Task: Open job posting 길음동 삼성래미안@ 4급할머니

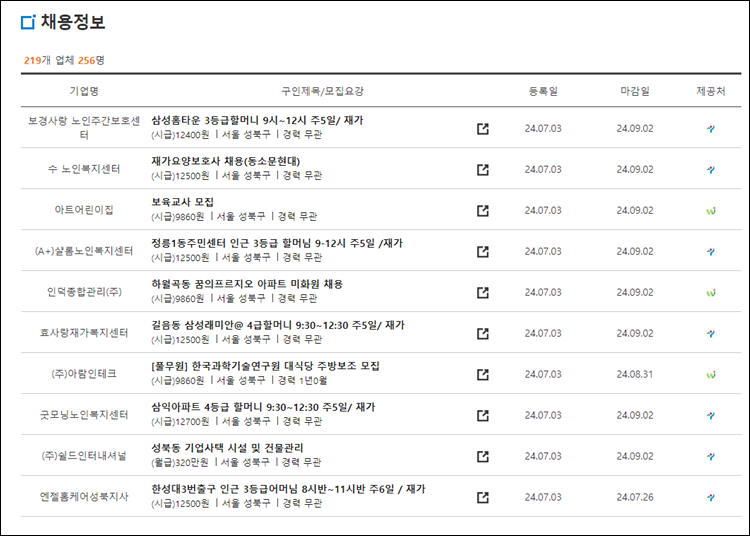Action: pos(278,325)
